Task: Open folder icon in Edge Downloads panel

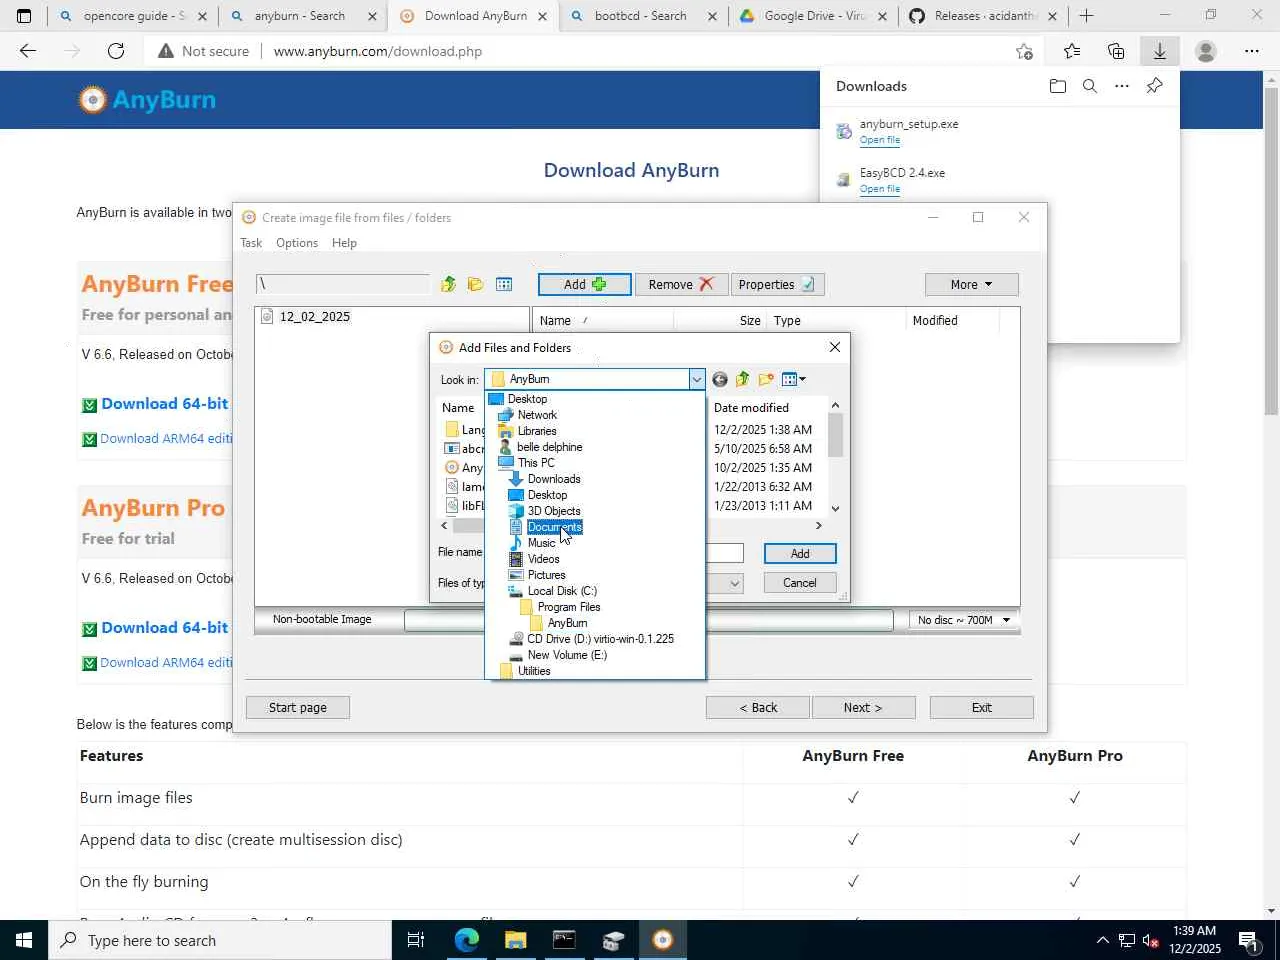Action: [1058, 86]
